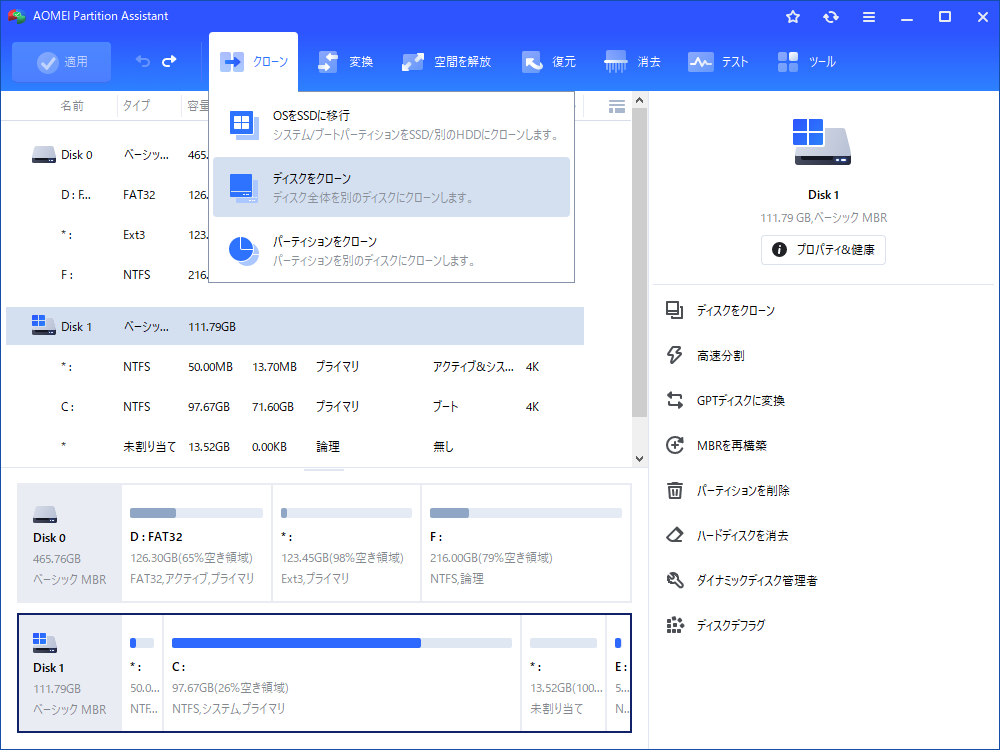Choose ディスクをクローン in the dropdown menu

[392, 188]
